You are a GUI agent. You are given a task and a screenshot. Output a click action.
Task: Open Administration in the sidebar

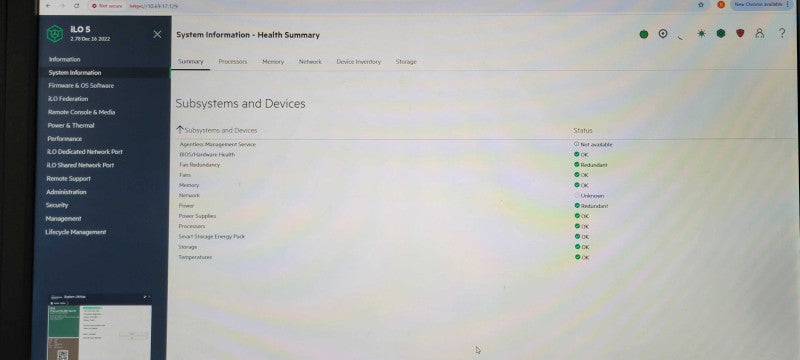66,192
